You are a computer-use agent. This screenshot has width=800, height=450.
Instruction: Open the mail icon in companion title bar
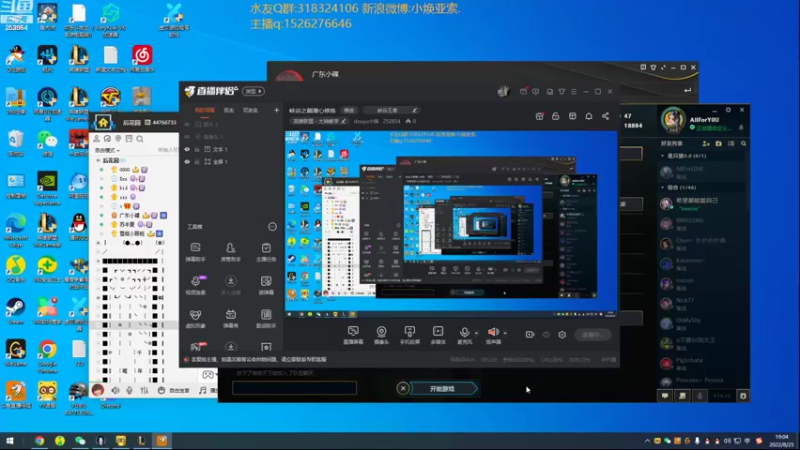(x=523, y=91)
